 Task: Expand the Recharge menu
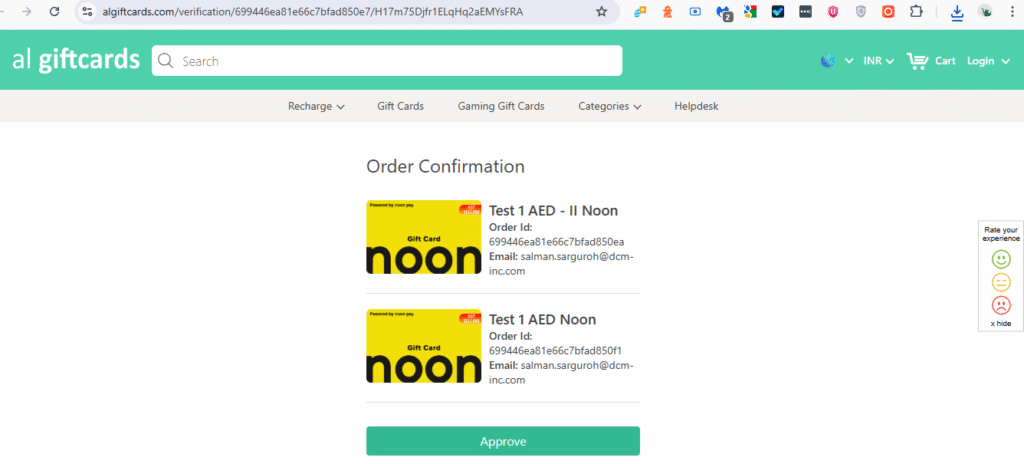point(316,106)
